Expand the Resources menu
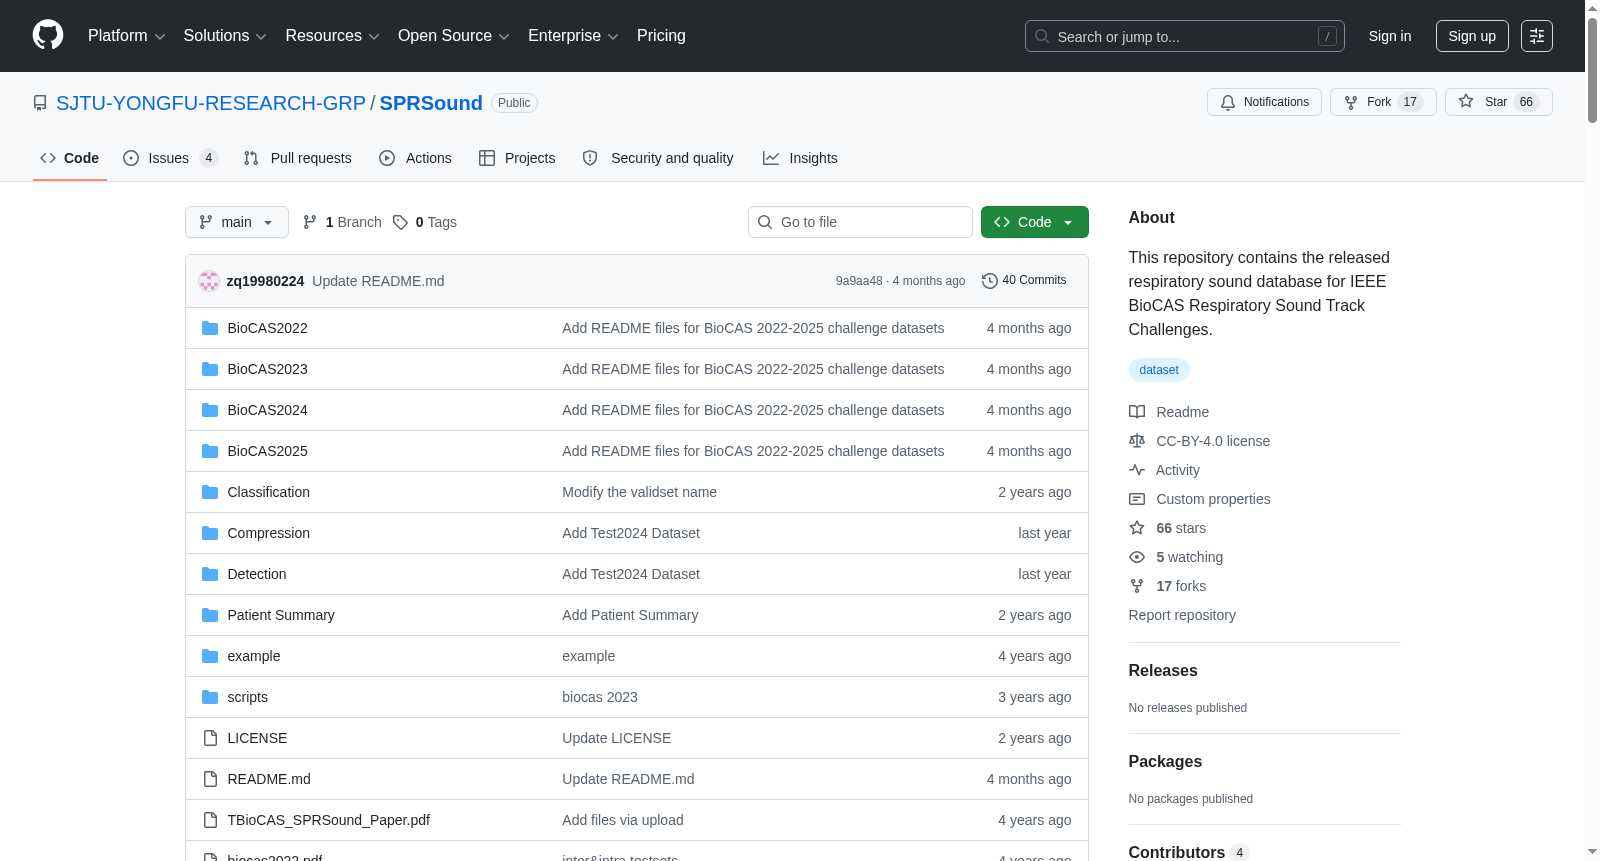Screen dimensions: 1600x861 point(332,36)
